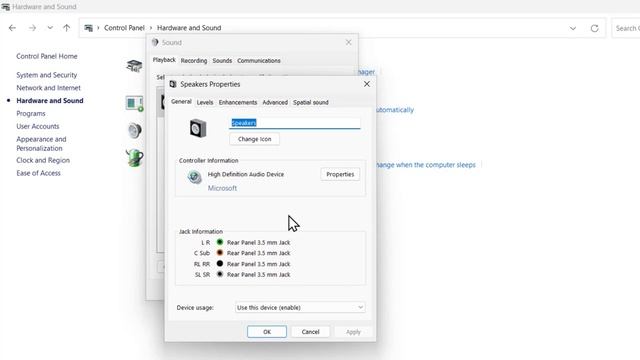Click Cancel in Speakers Properties

(310, 332)
